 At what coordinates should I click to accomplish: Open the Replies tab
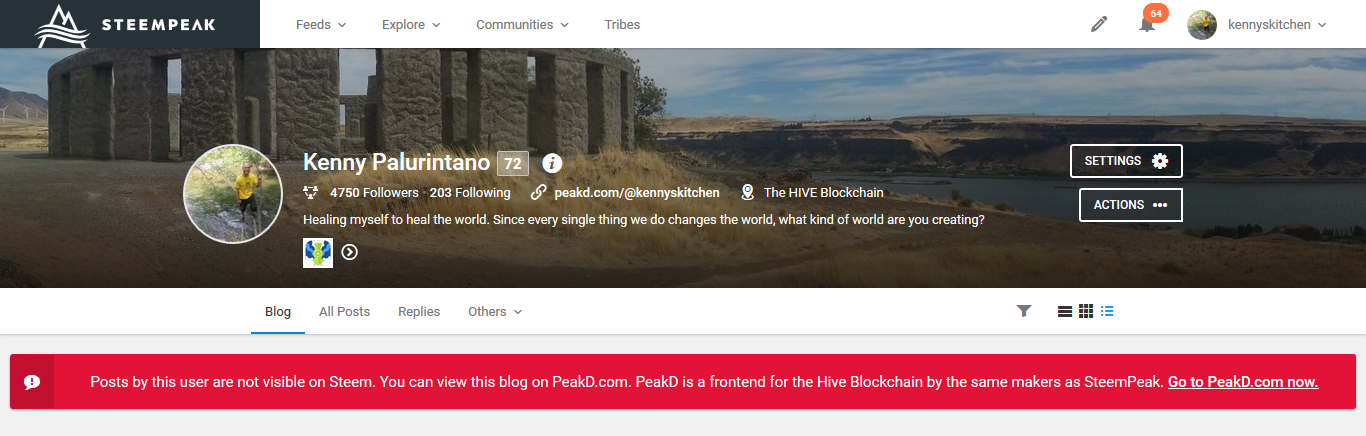pos(419,312)
